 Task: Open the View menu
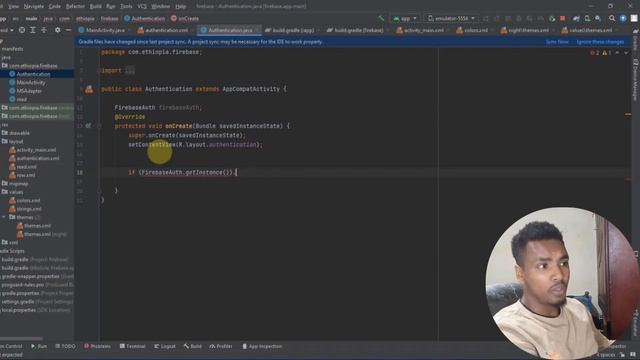(13, 7)
